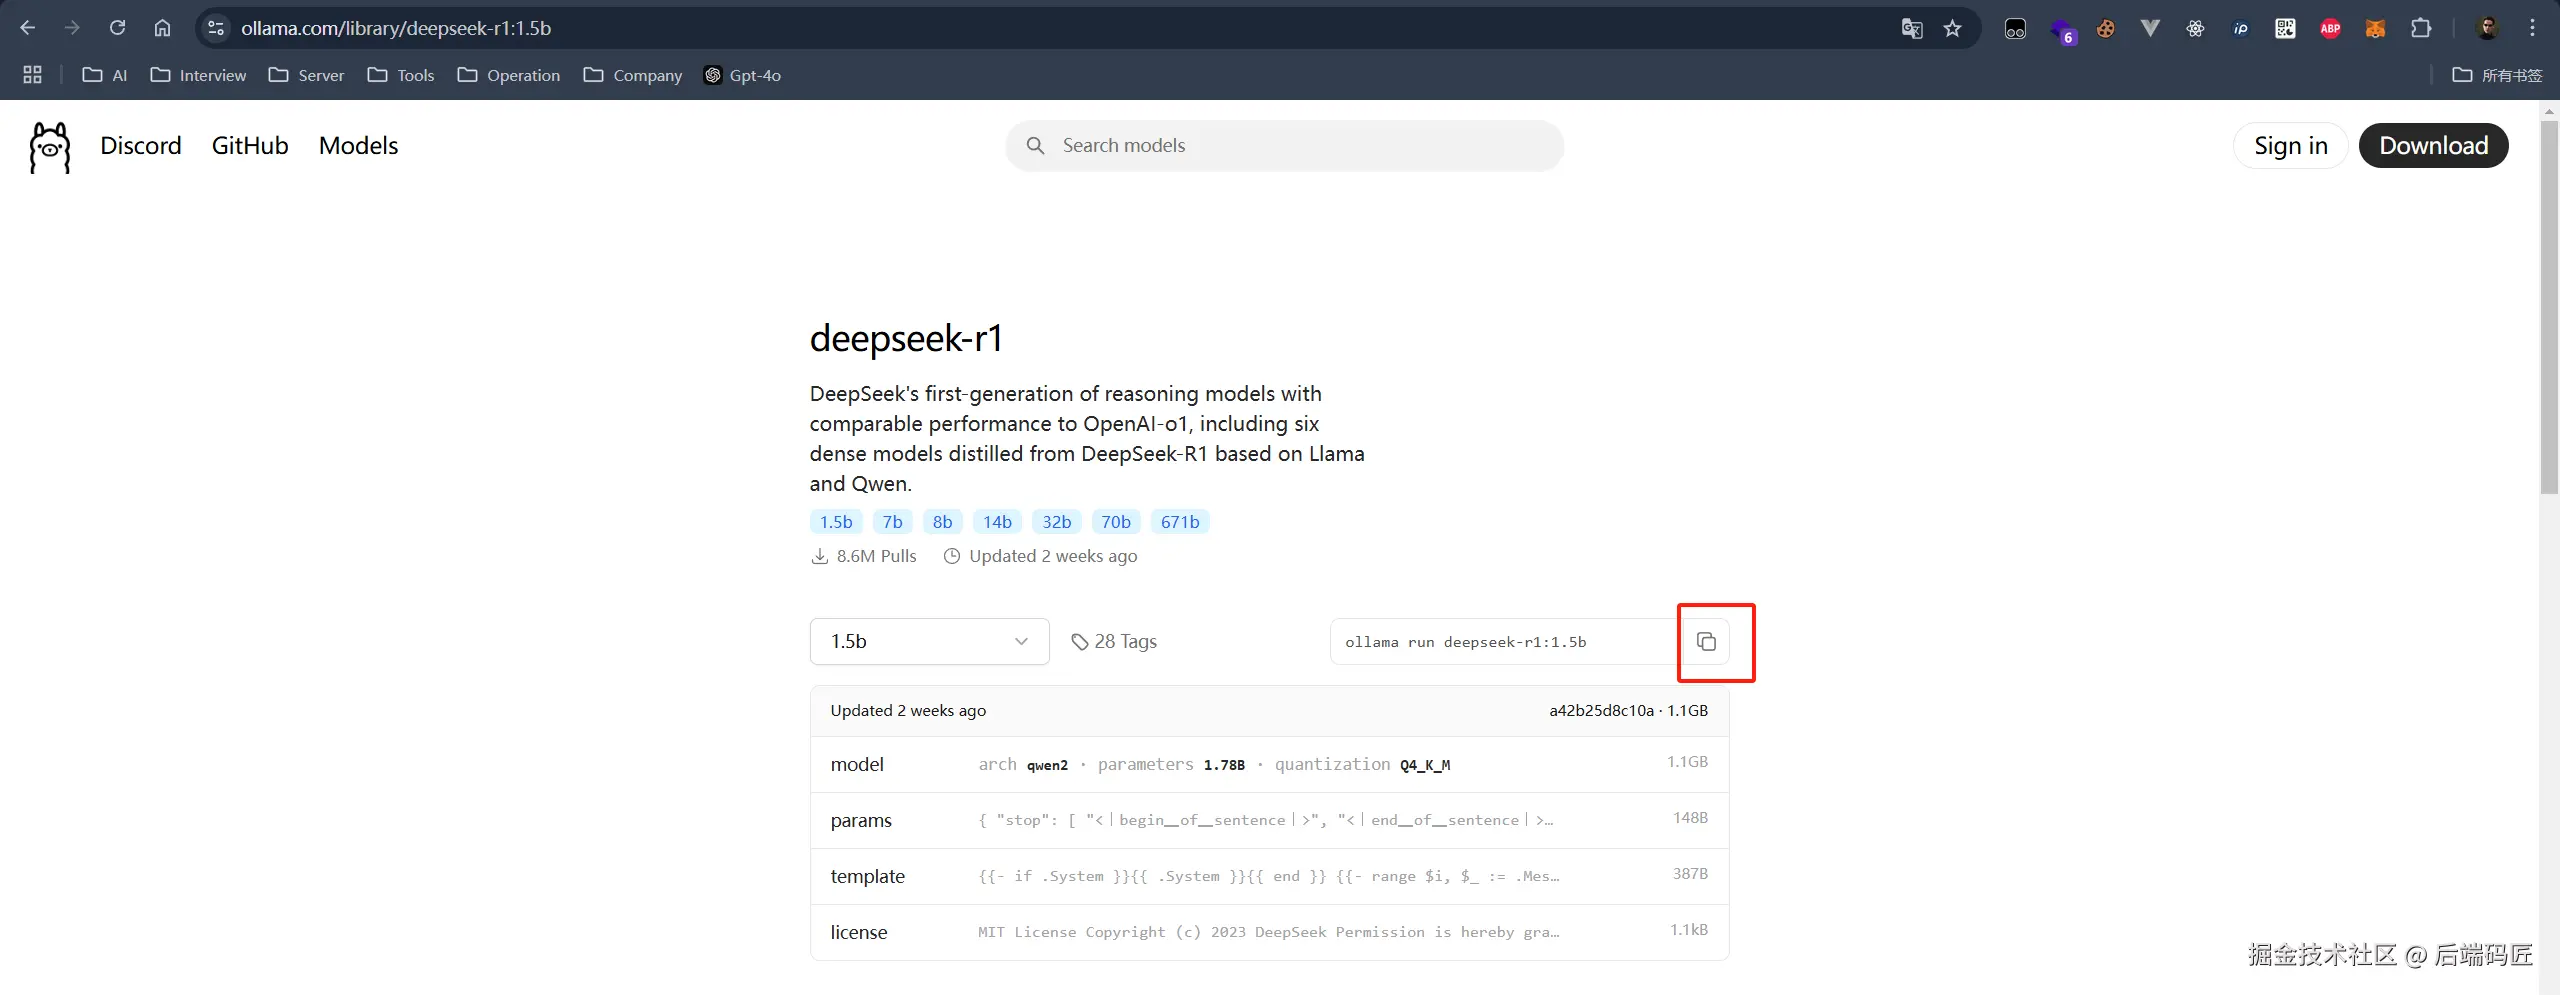2560x995 pixels.
Task: Open the Interview bookmarks folder
Action: point(198,75)
